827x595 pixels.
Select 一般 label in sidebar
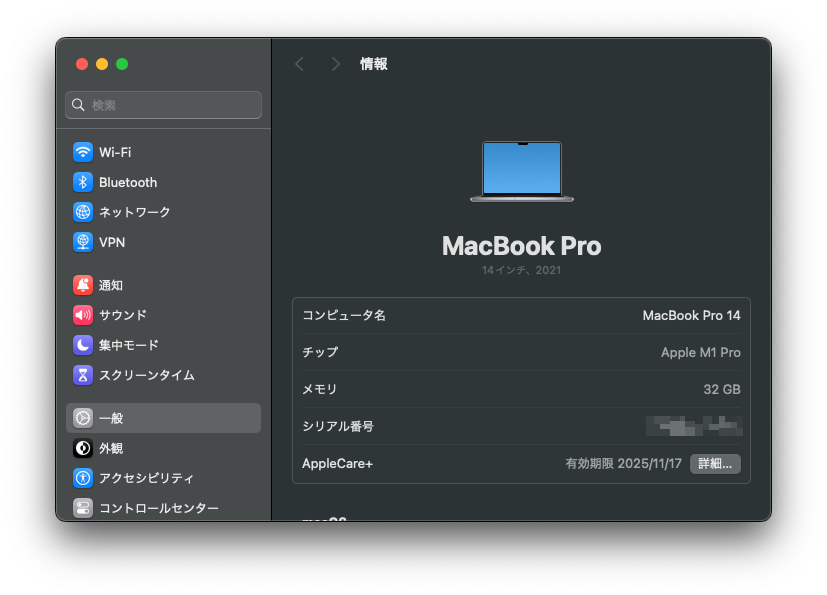tap(111, 418)
